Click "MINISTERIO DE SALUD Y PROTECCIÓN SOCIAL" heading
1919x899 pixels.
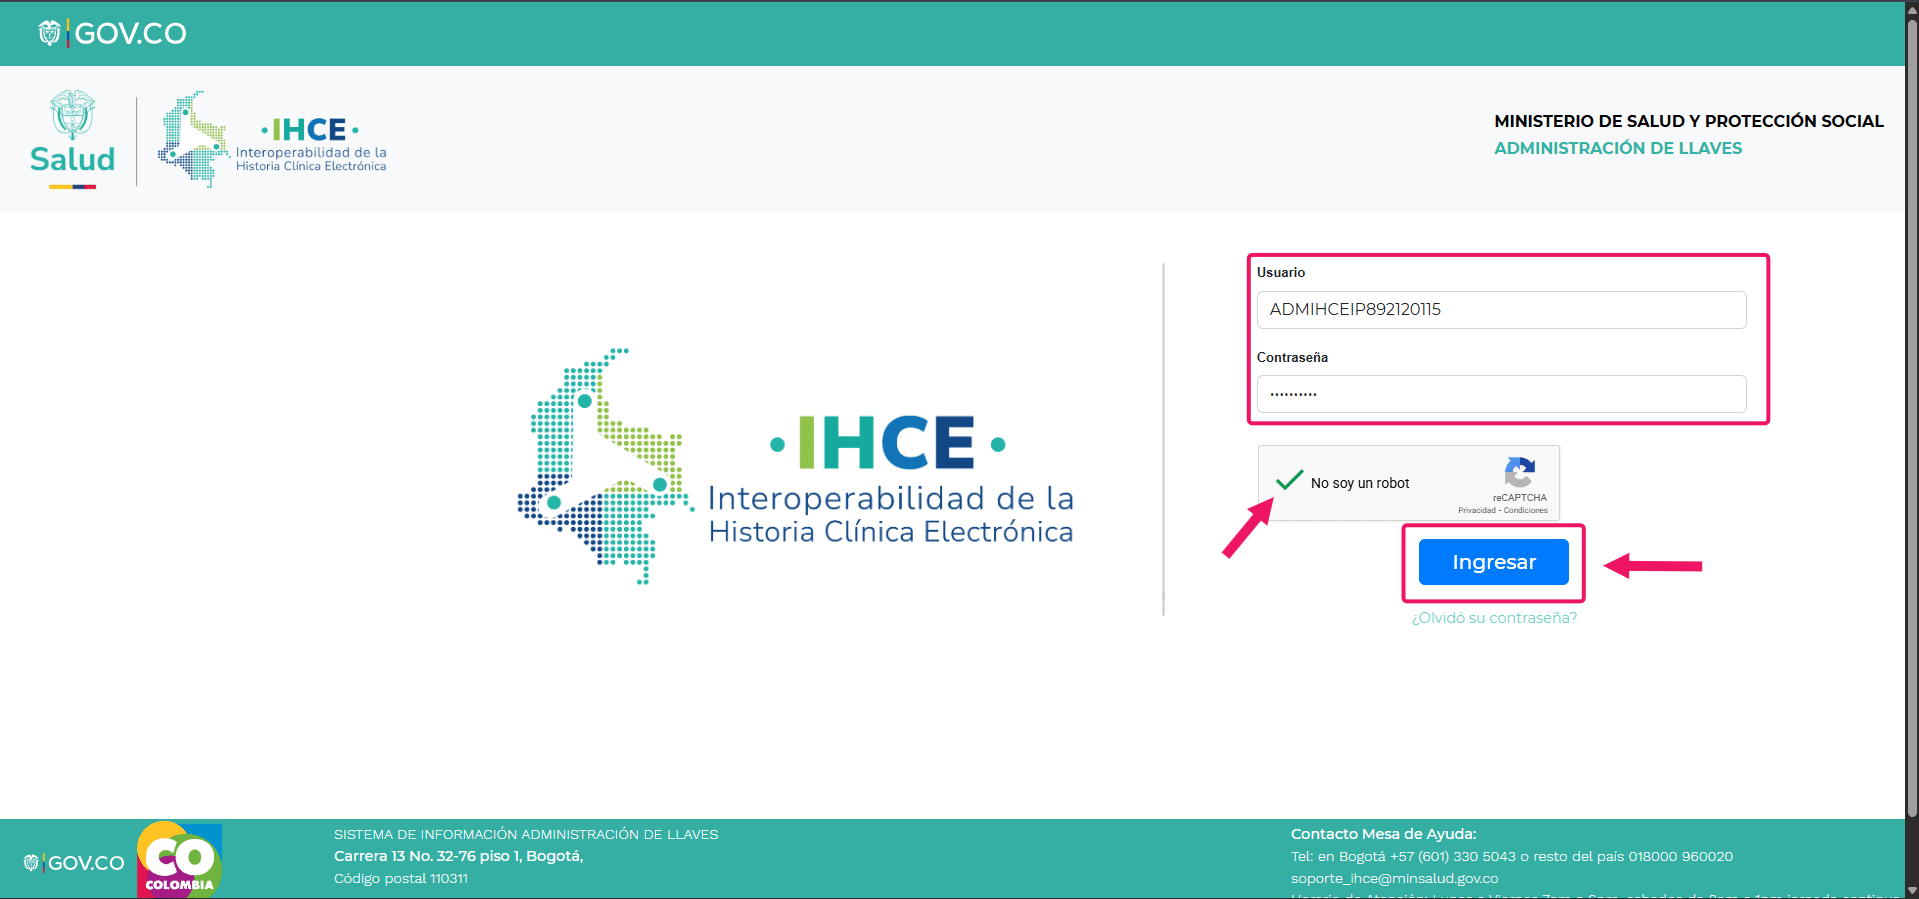click(x=1689, y=121)
